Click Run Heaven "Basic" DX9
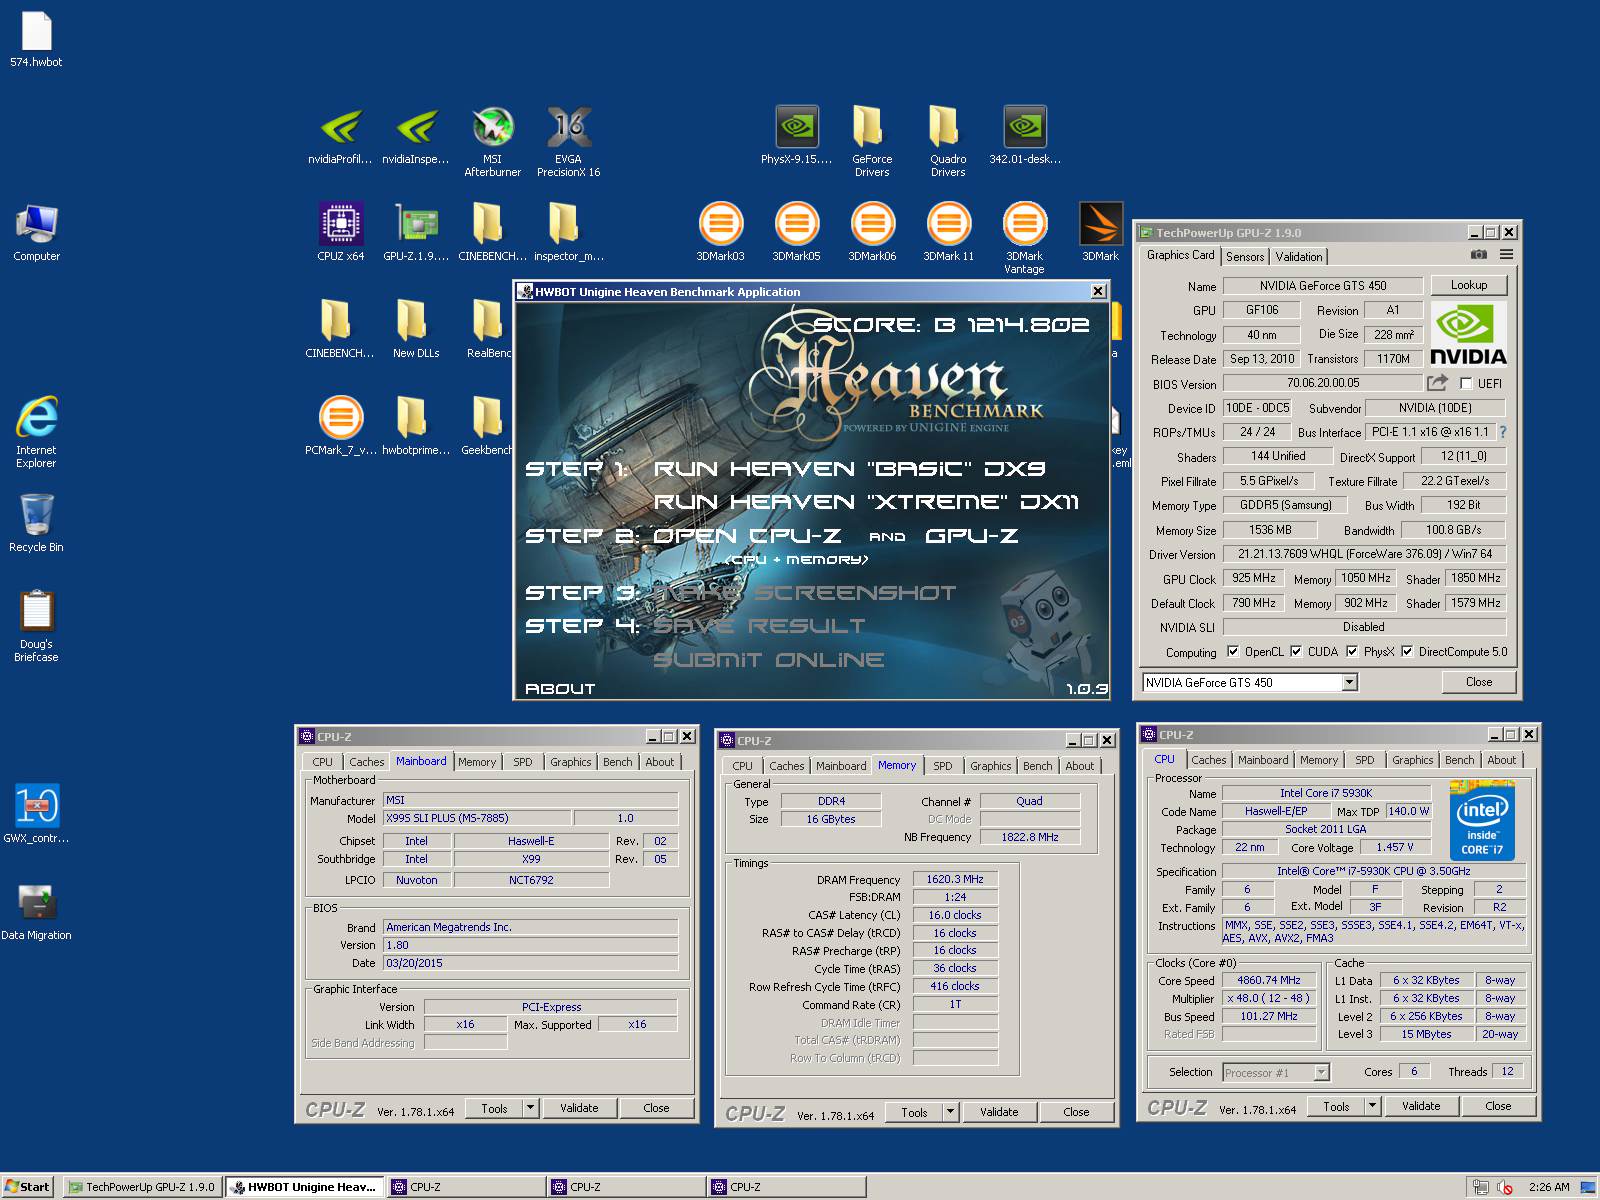Viewport: 1600px width, 1200px height. point(849,469)
